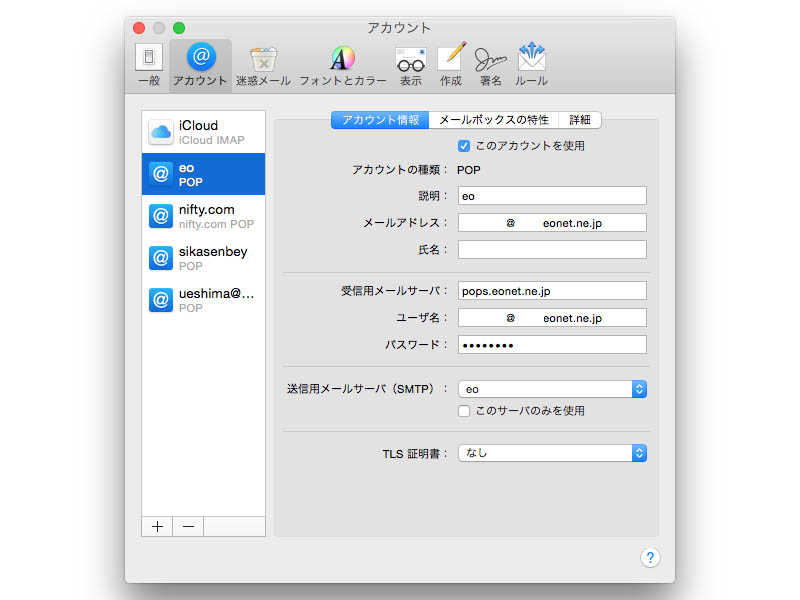Click the ユーザ名 field
The image size is (800, 600).
click(x=552, y=318)
